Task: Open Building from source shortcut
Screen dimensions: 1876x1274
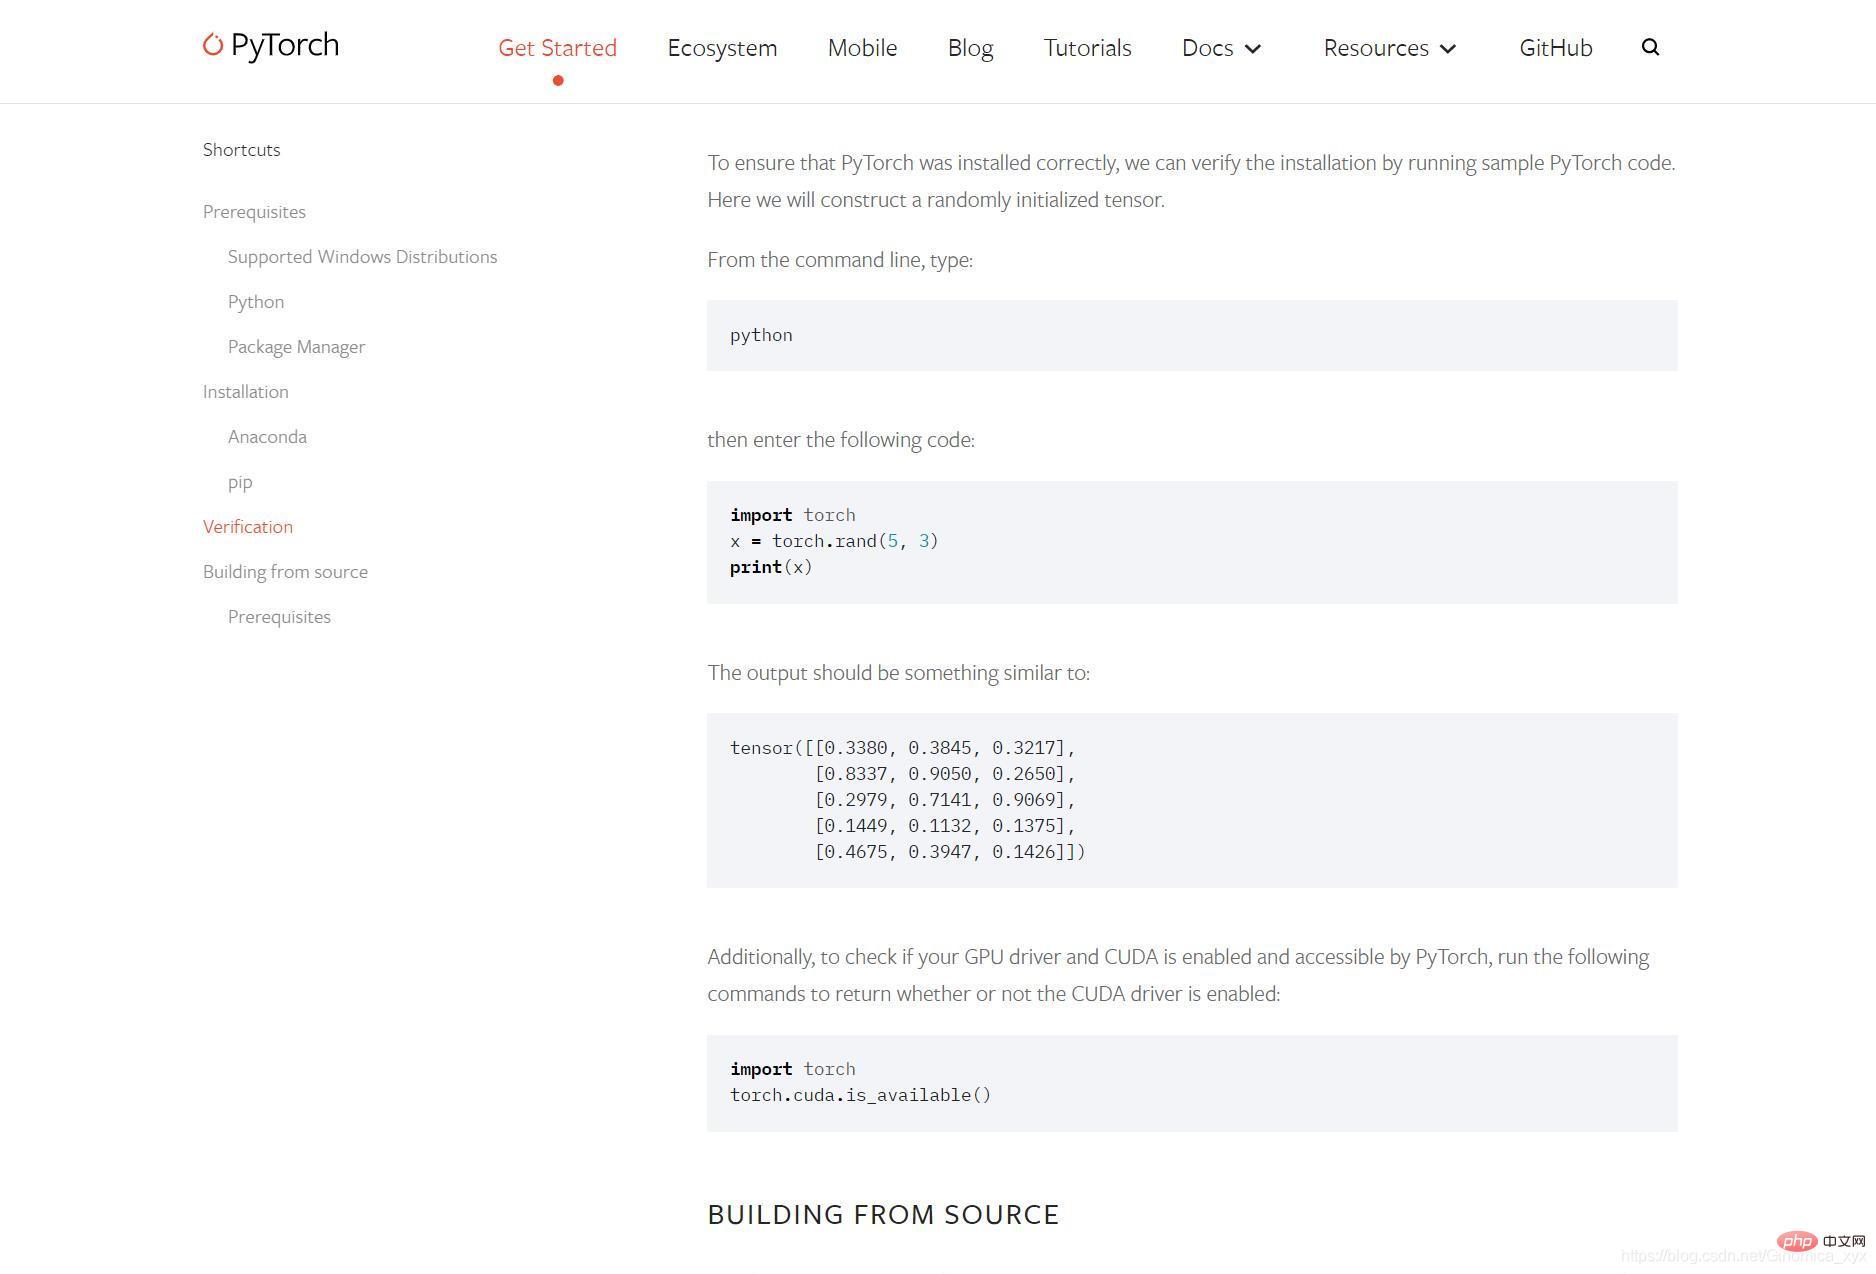Action: (x=285, y=572)
